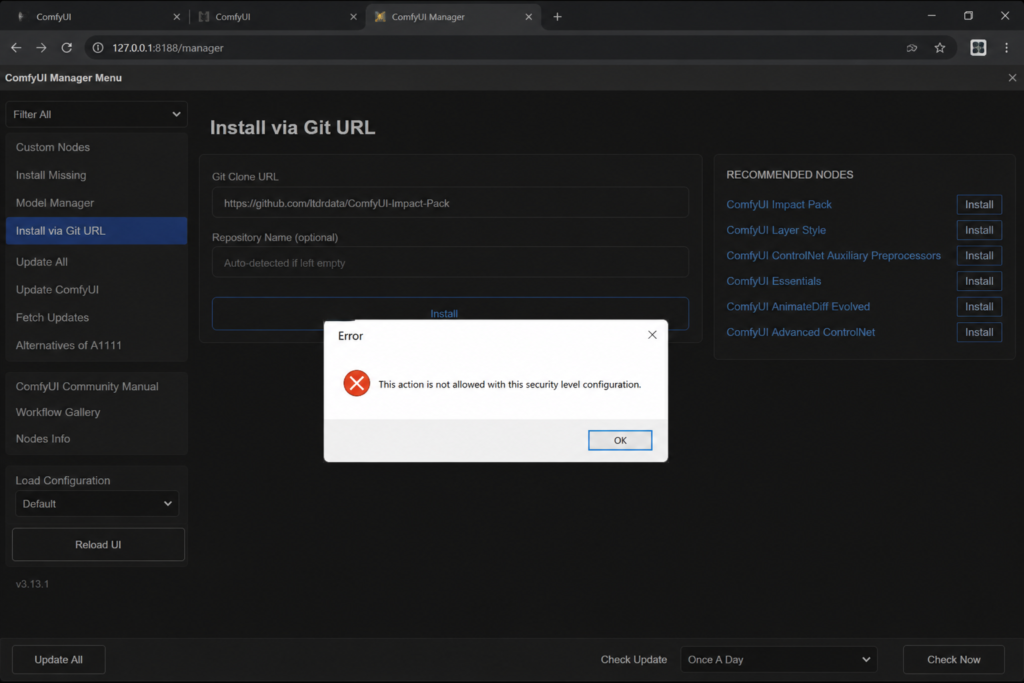Go back in browser history
The height and width of the screenshot is (683, 1024).
[16, 48]
